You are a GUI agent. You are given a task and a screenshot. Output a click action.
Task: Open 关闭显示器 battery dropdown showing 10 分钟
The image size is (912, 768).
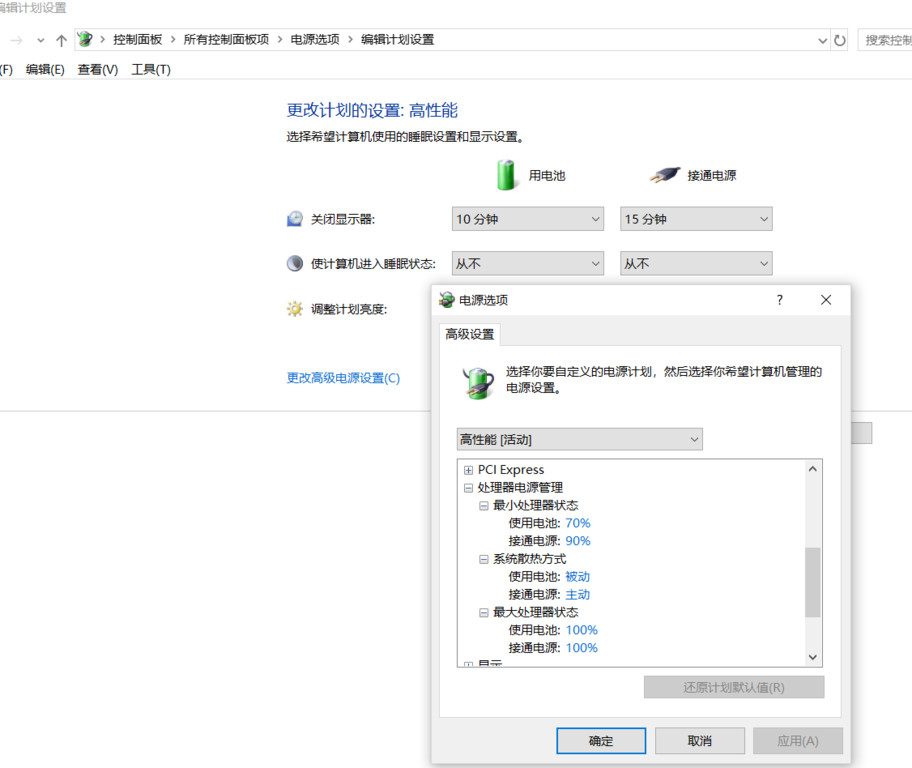click(x=528, y=219)
